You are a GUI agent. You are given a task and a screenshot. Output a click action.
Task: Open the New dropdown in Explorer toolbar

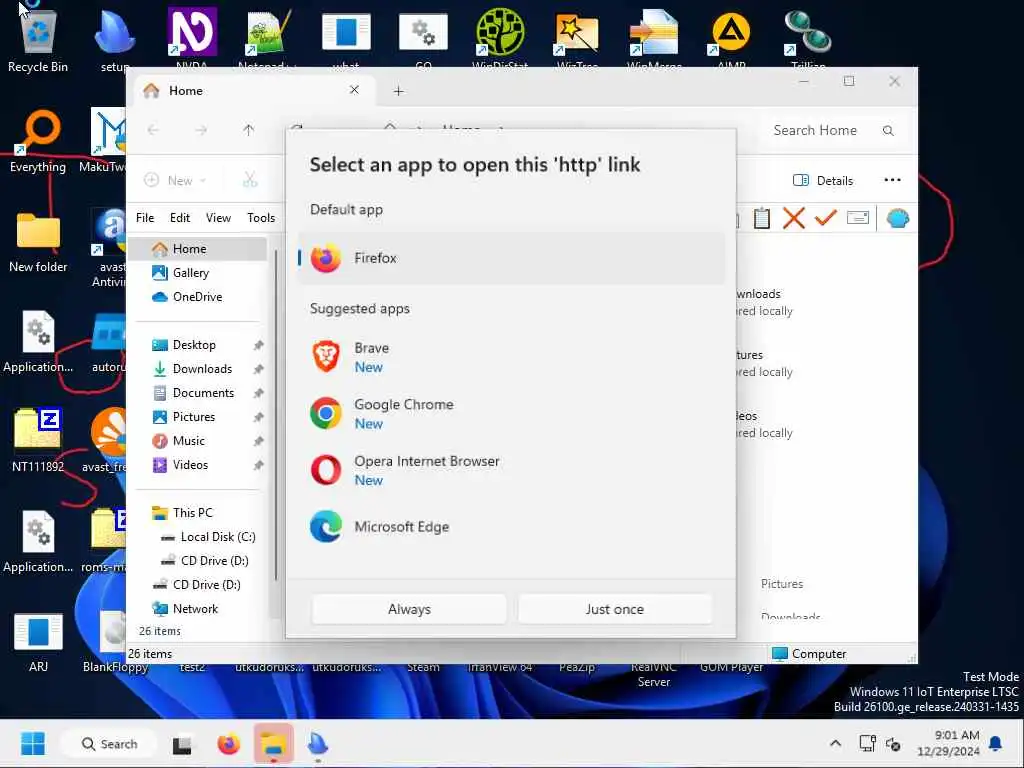175,180
